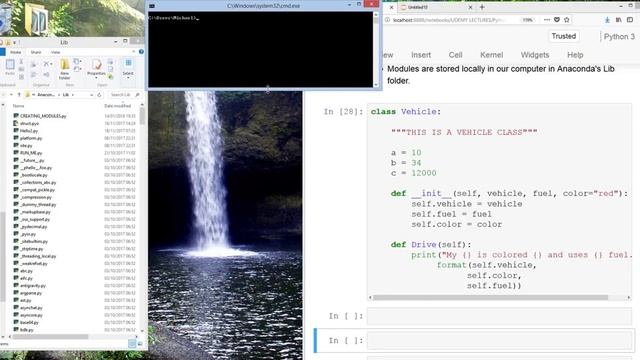Click the Name column header in Explorer
This screenshot has width=640, height=360.
click(x=18, y=106)
